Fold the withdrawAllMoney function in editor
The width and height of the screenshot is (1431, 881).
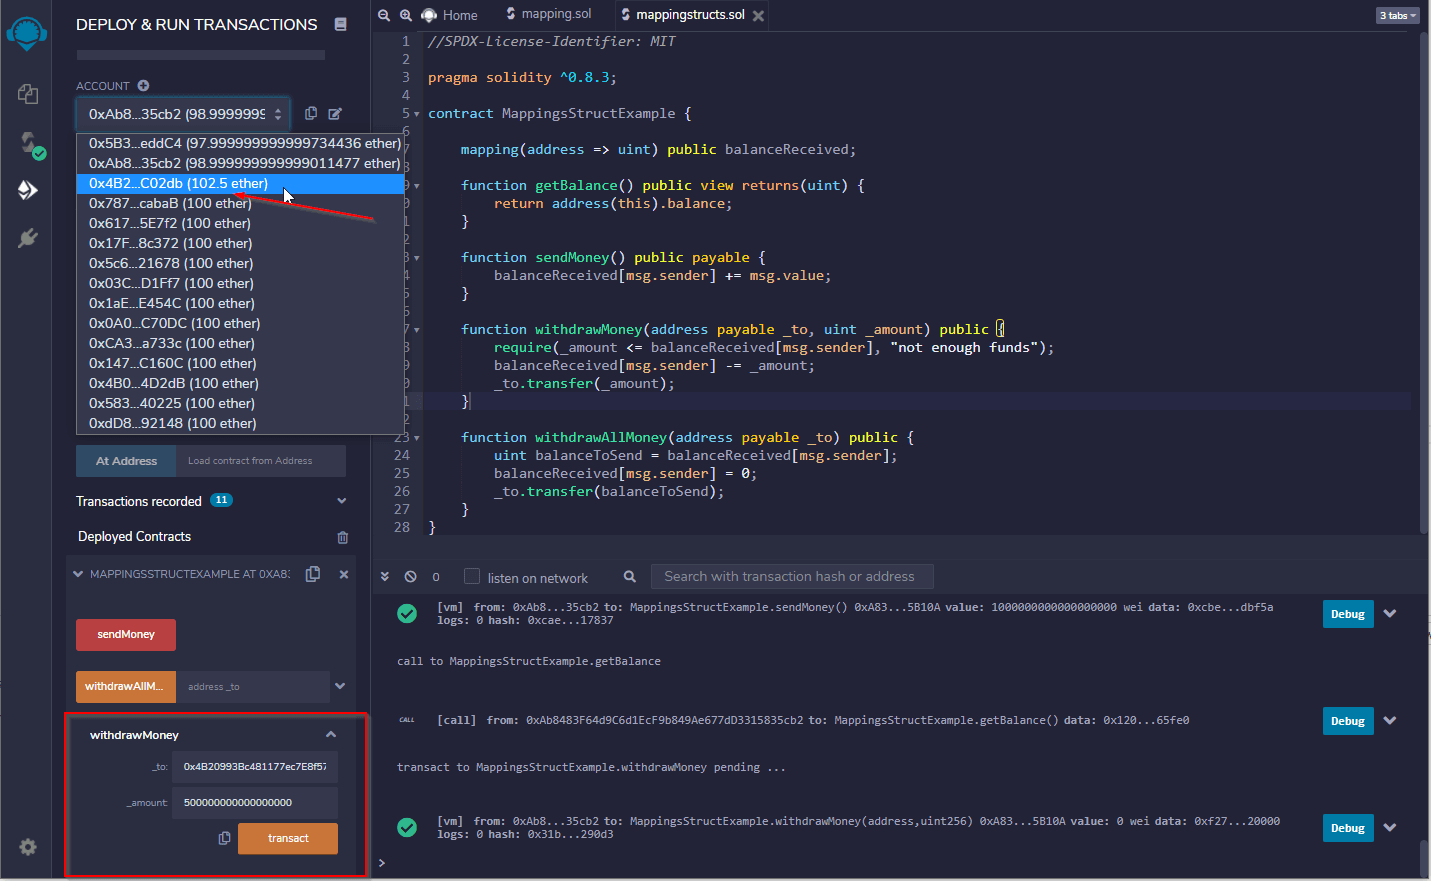click(x=417, y=438)
